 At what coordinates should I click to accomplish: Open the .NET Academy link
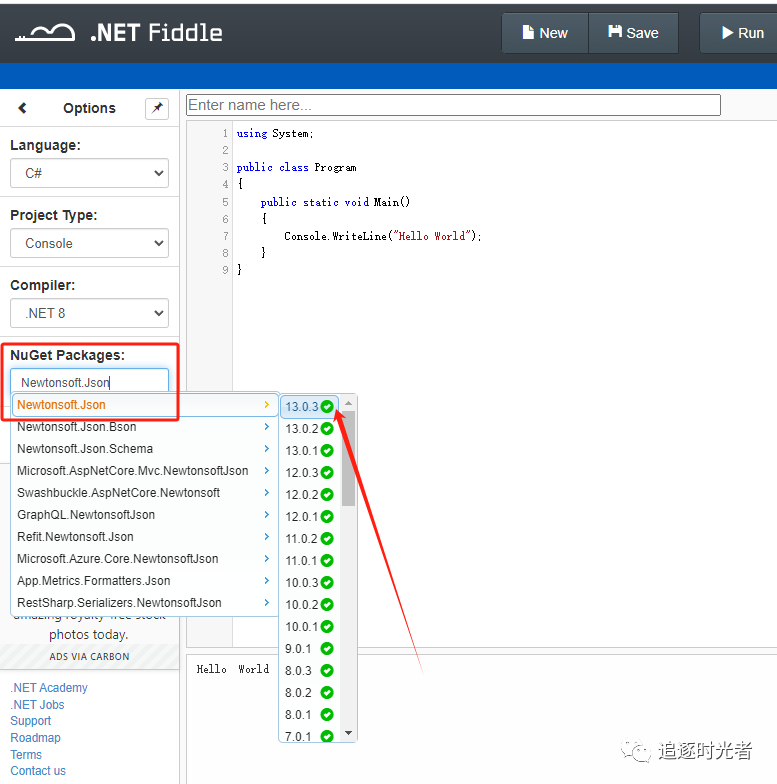tap(49, 688)
